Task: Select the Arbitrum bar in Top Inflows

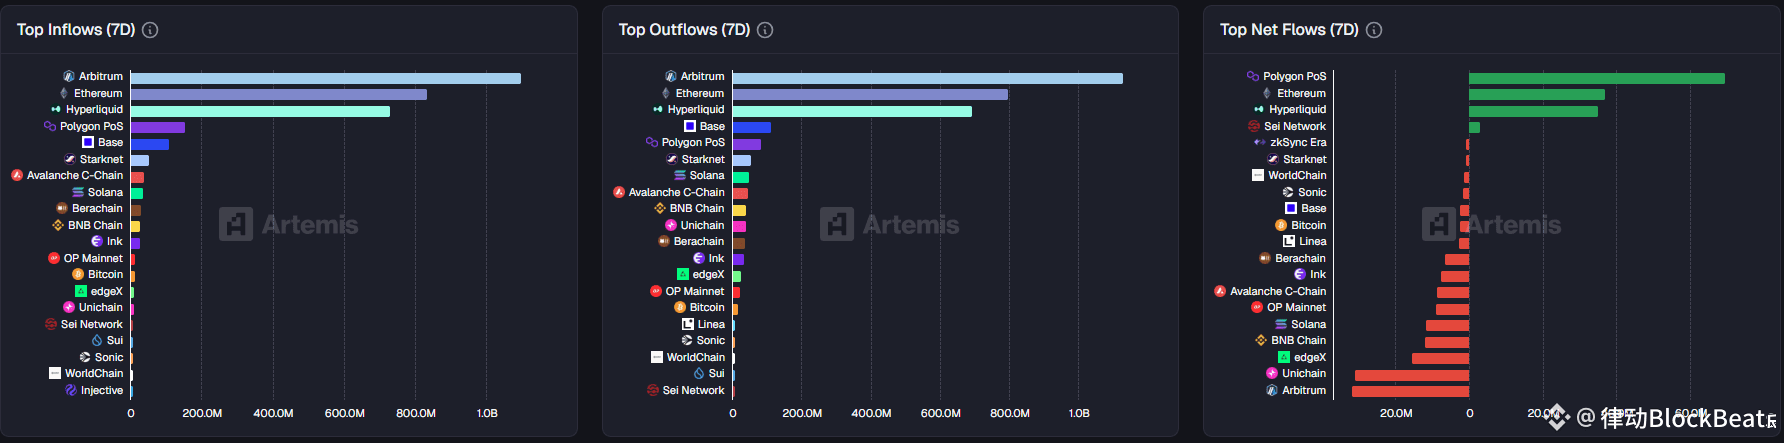Action: coord(325,78)
